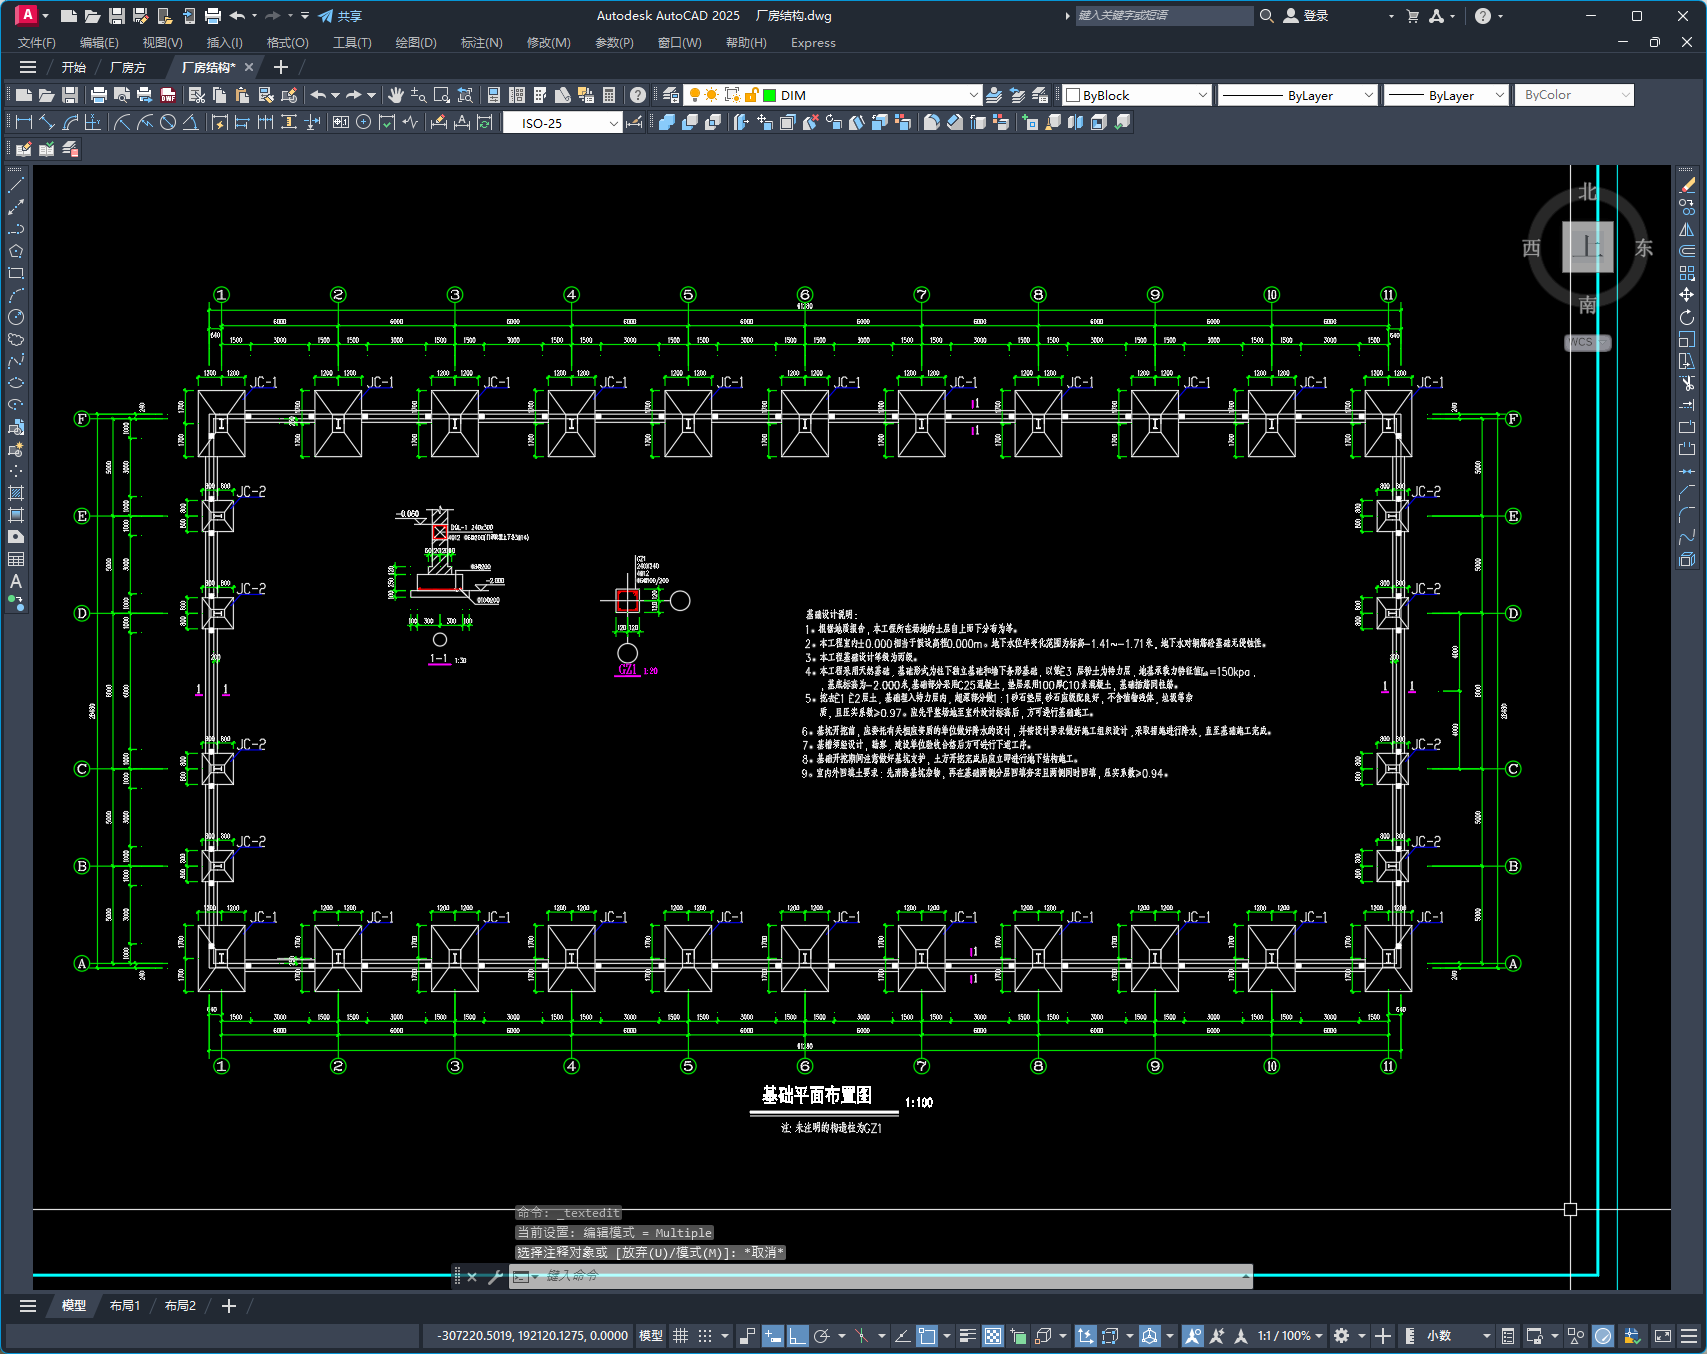Add a new drawing tab with plus
The height and width of the screenshot is (1354, 1707).
[281, 67]
